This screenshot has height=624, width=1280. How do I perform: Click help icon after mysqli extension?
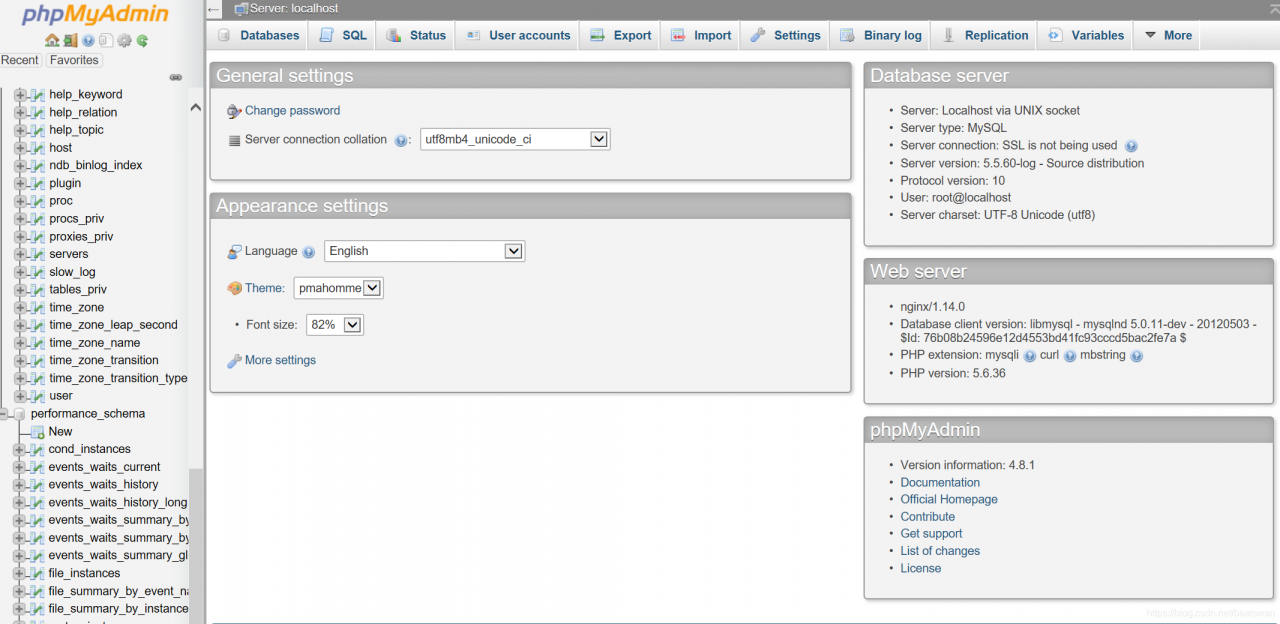point(1029,356)
